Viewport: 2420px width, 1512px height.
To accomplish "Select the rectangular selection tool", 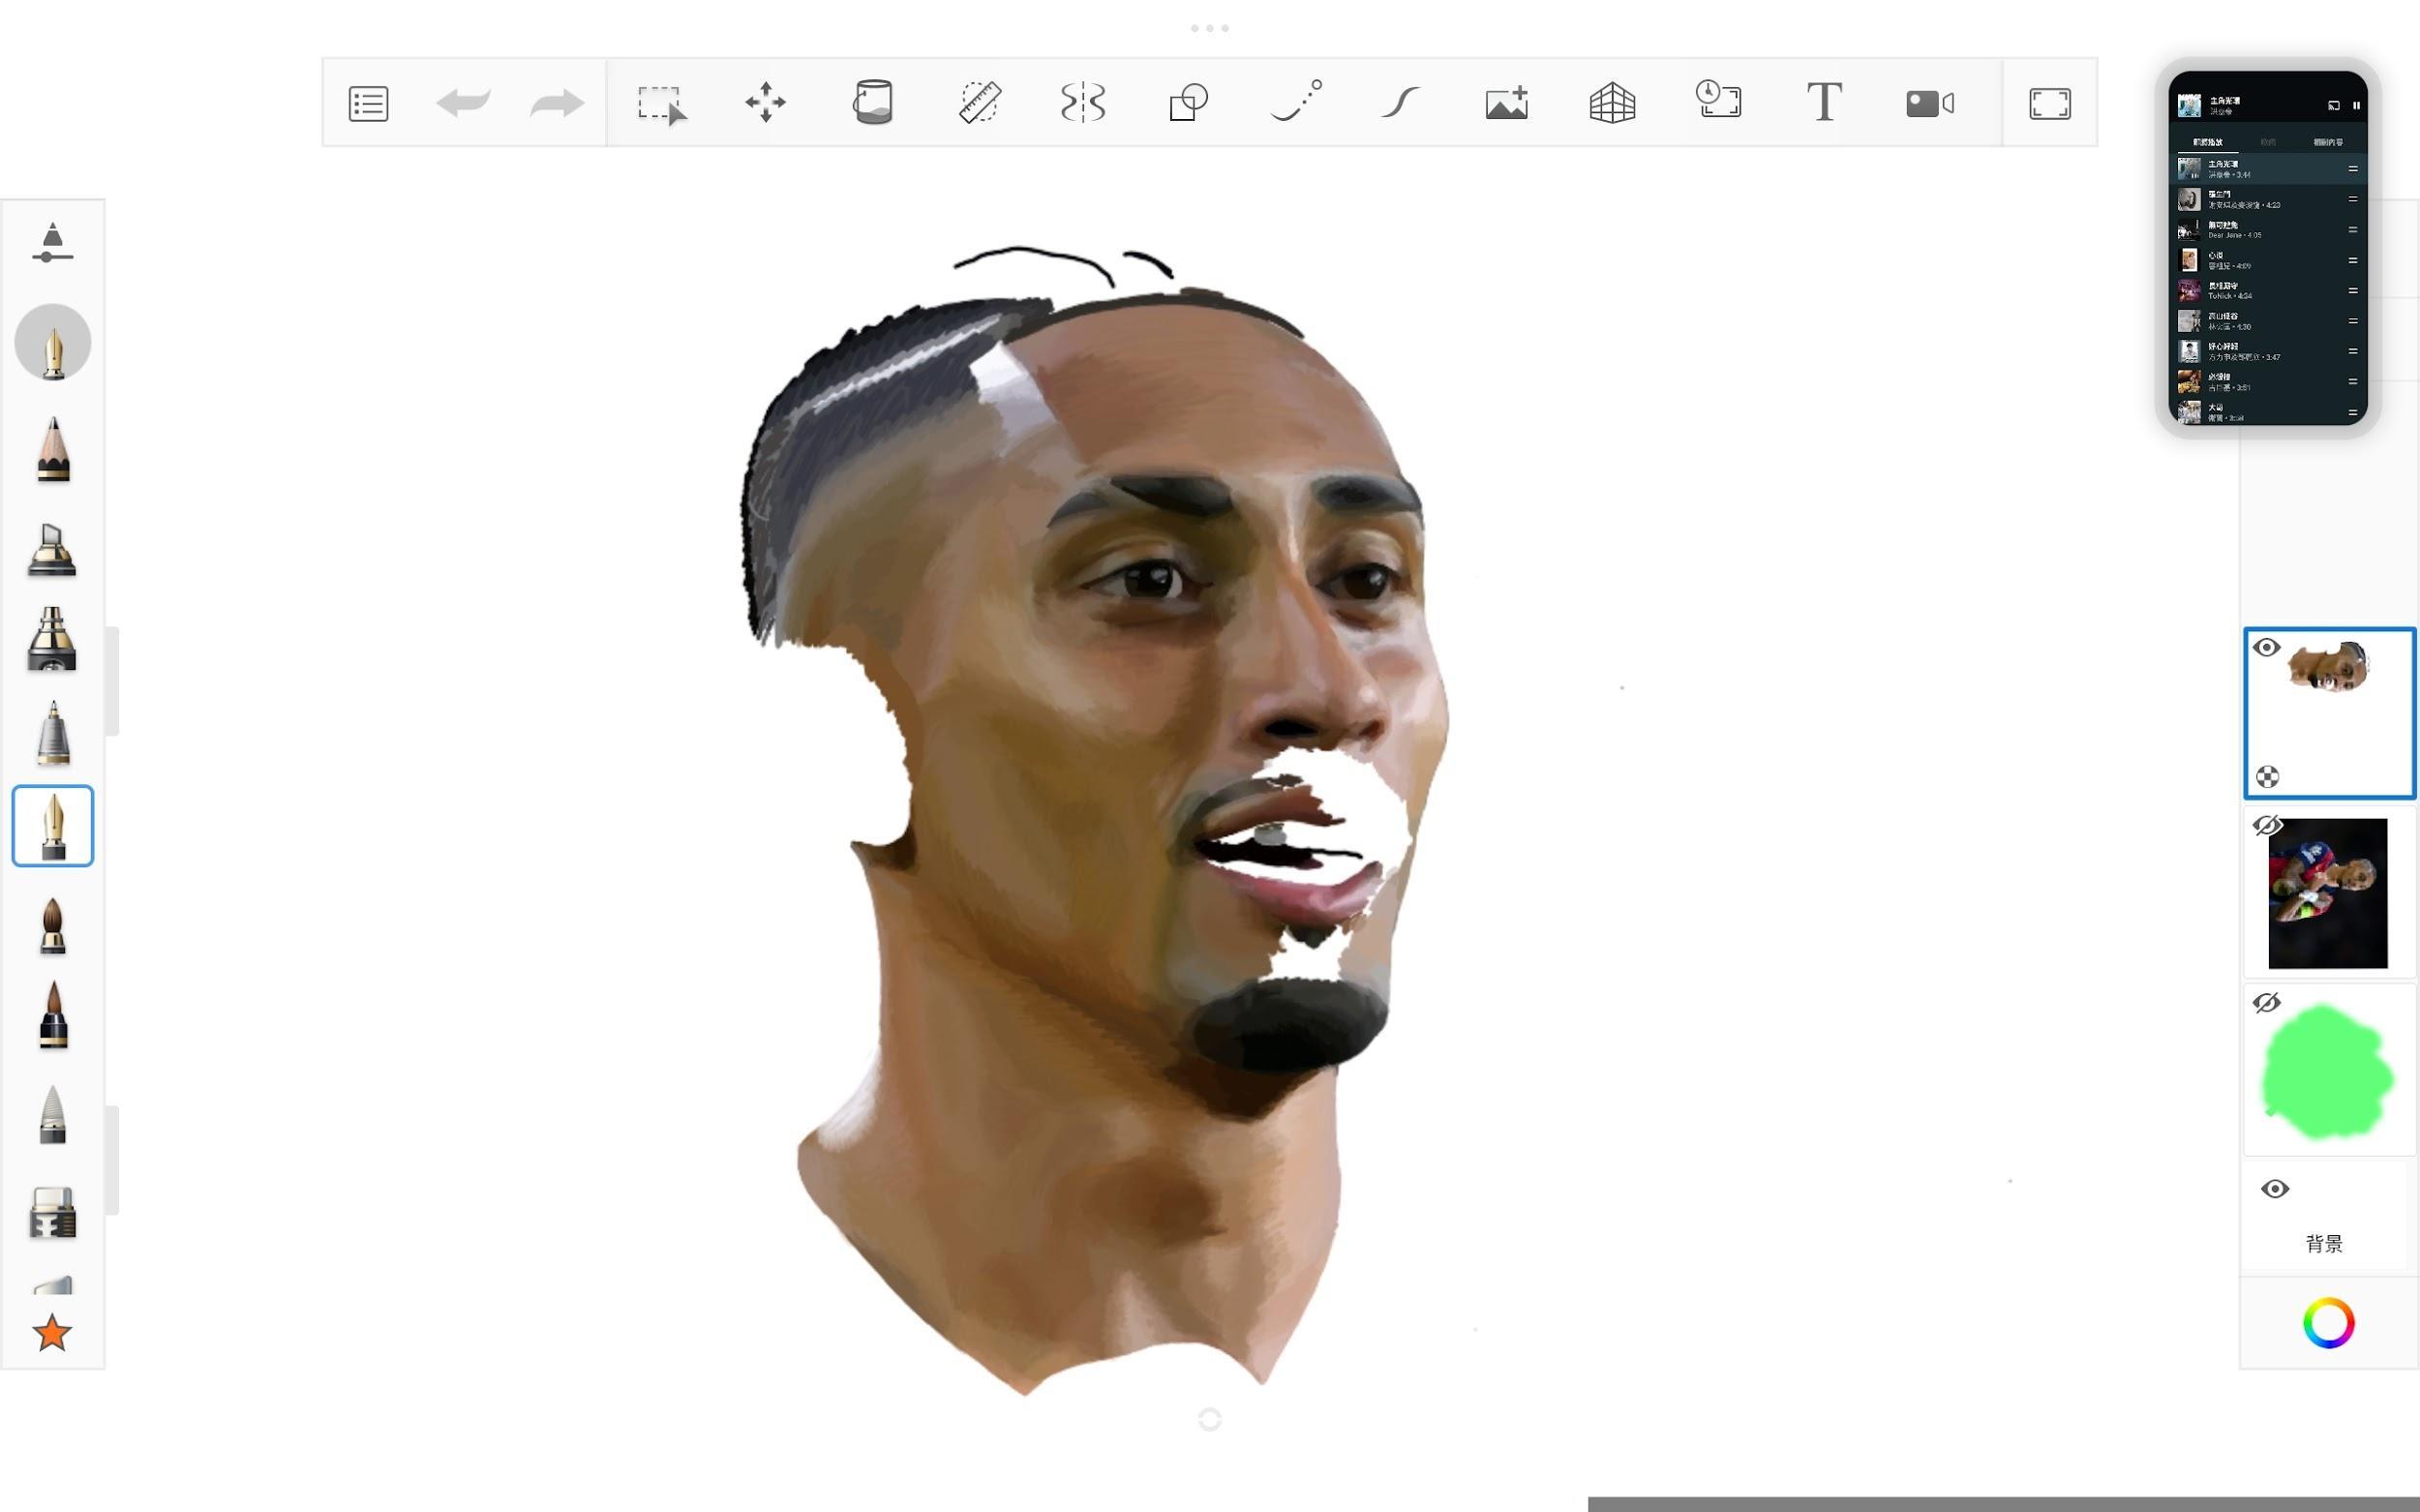I will (x=661, y=103).
